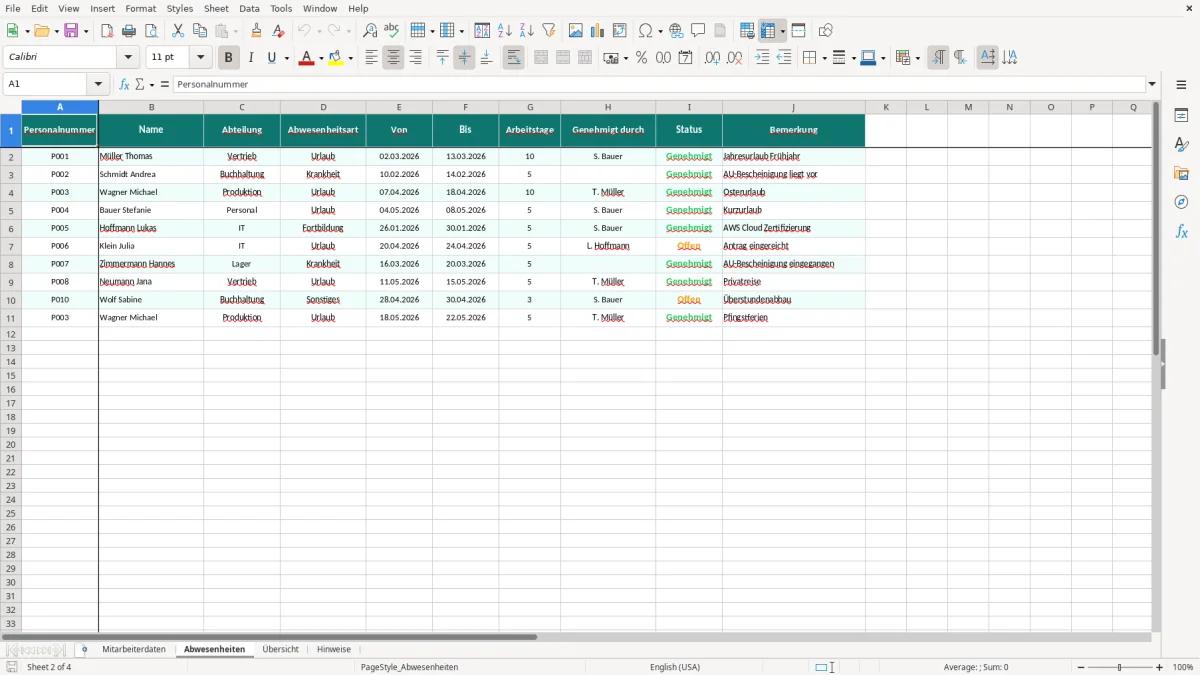
Task: Toggle Italic formatting
Action: [251, 58]
